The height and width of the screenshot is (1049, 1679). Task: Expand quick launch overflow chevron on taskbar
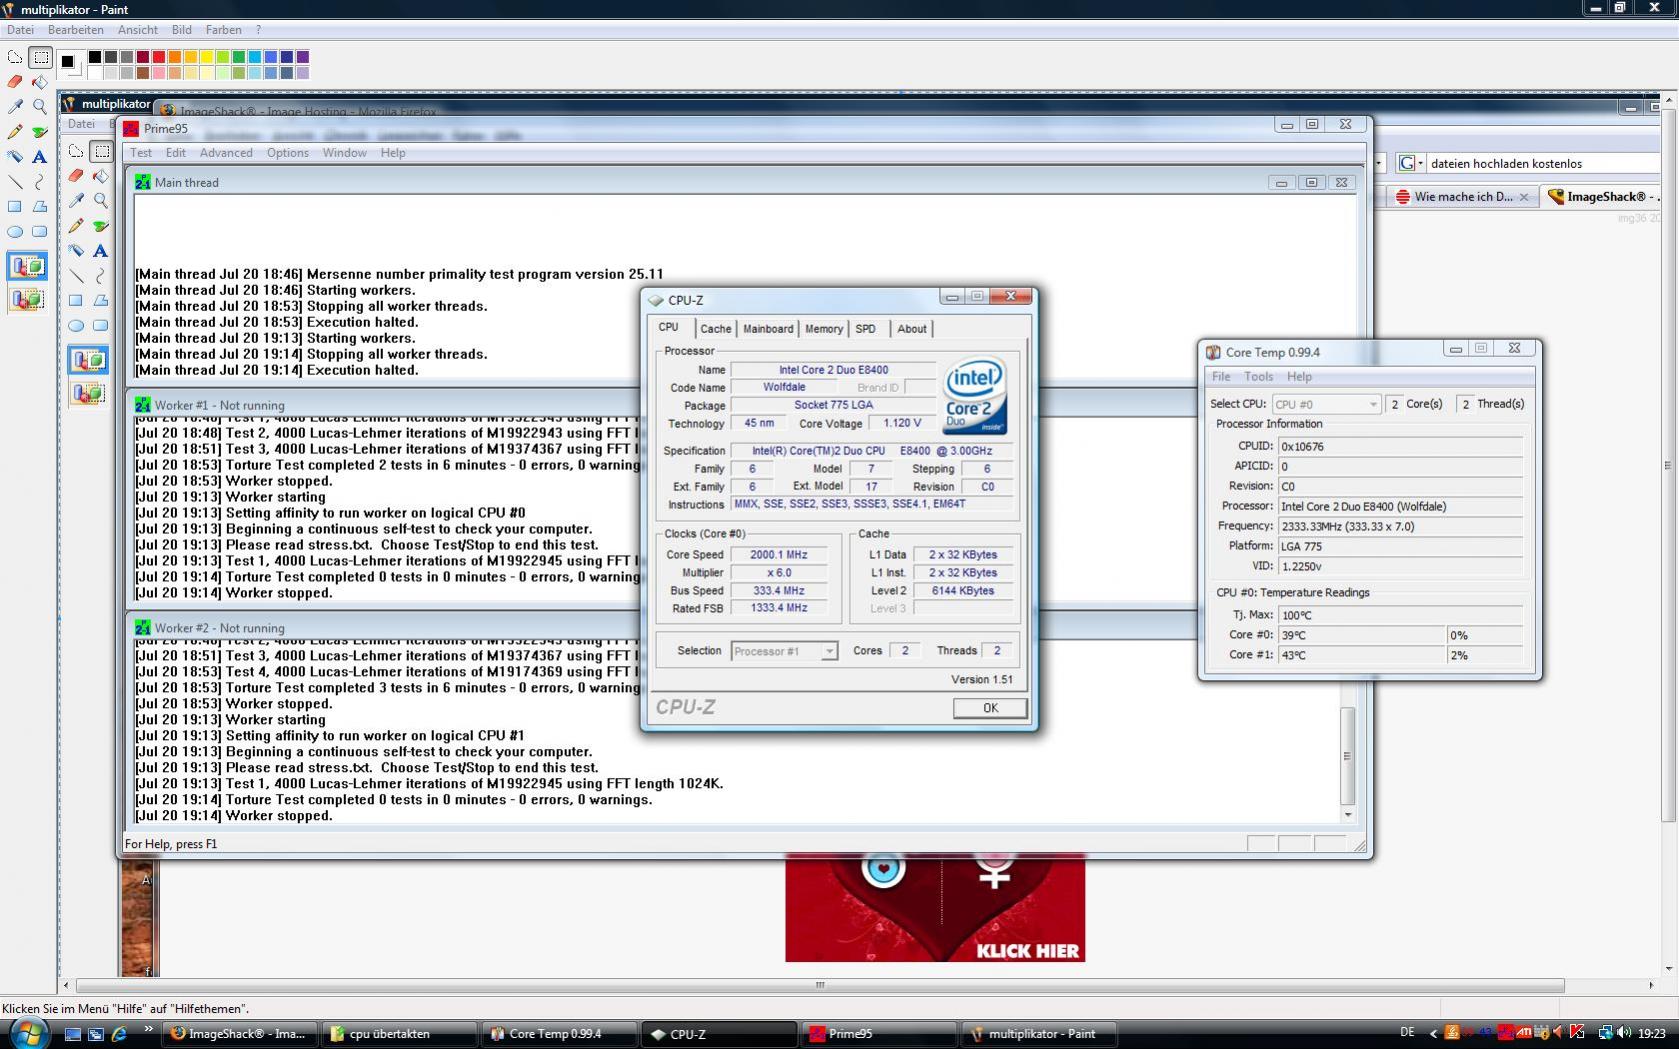click(x=149, y=1029)
